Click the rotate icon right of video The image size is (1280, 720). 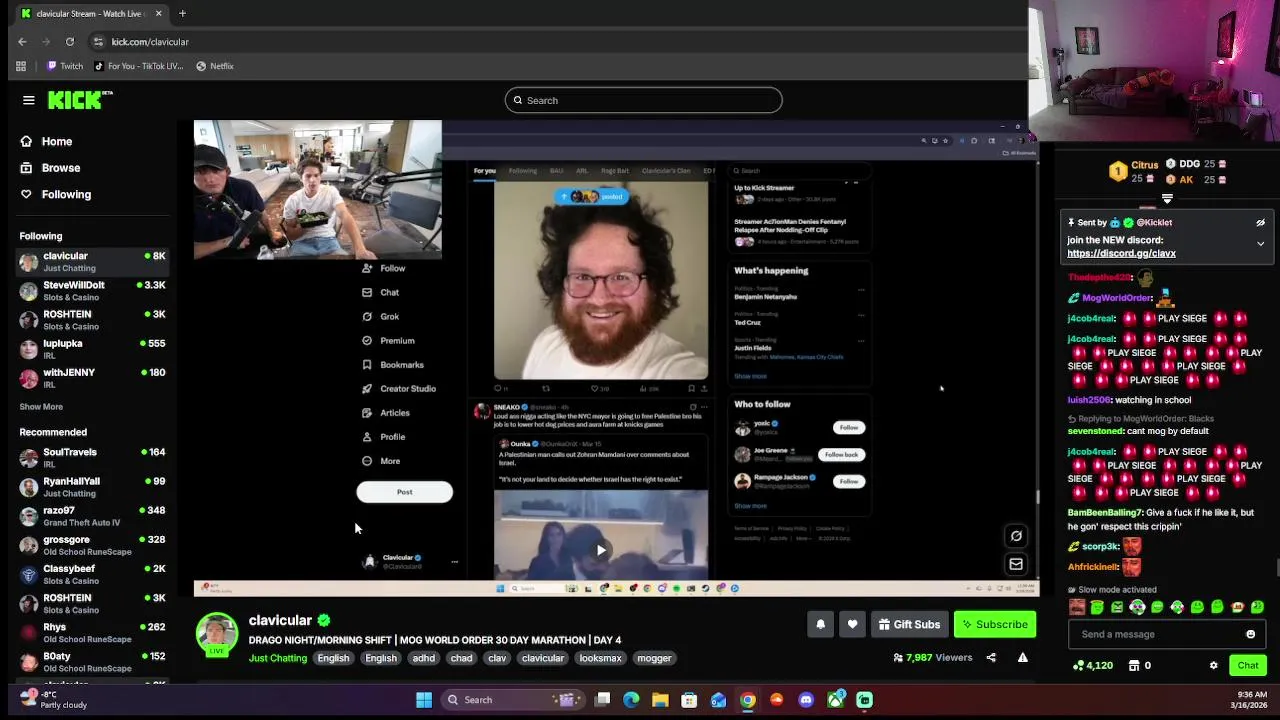1016,536
